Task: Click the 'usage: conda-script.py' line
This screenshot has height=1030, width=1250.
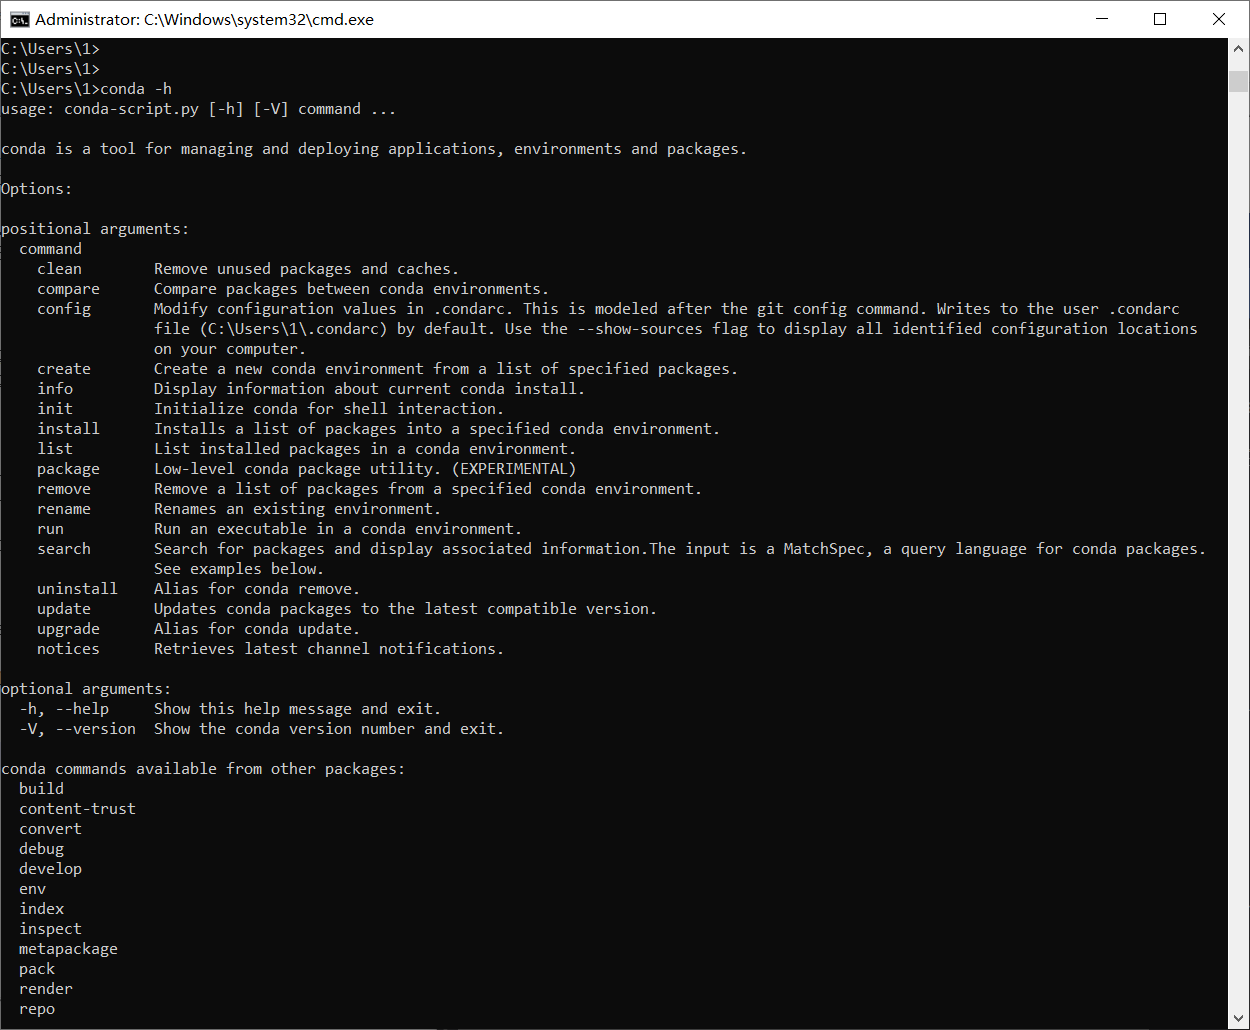Action: [x=199, y=109]
